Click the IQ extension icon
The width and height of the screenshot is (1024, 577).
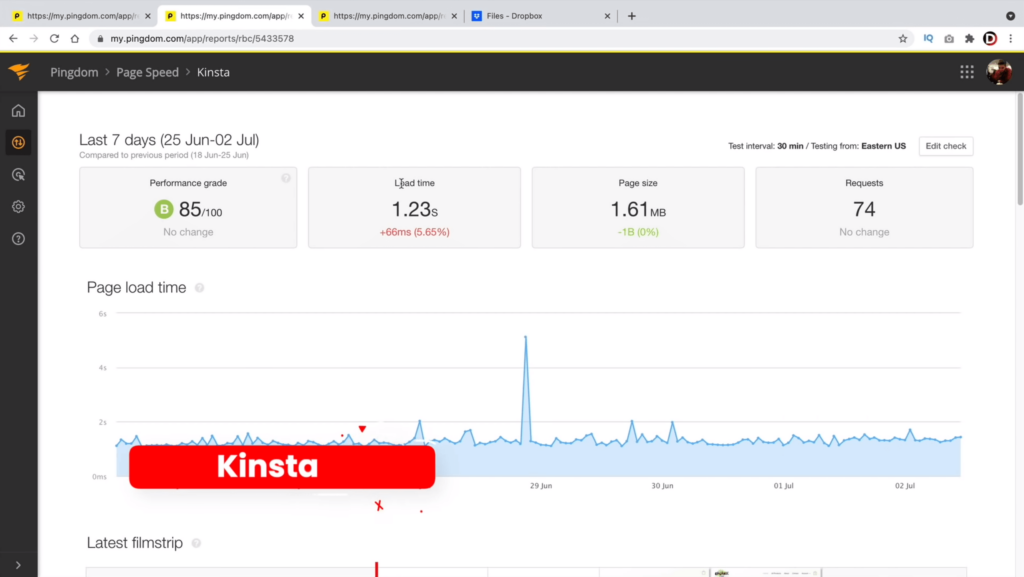(x=928, y=39)
